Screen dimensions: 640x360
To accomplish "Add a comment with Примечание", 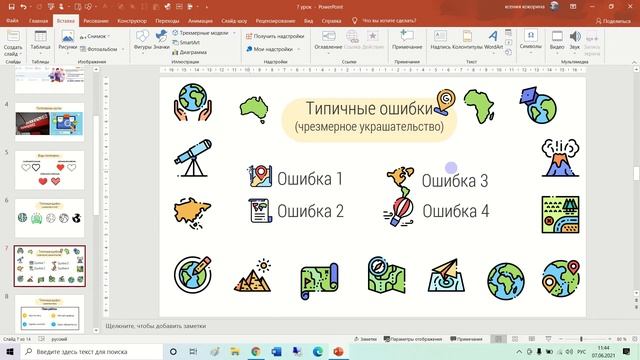I will [407, 40].
